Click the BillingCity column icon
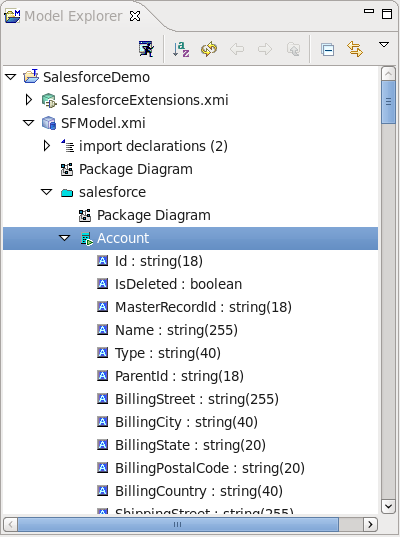Viewport: 400px width, 537px height. click(x=102, y=422)
